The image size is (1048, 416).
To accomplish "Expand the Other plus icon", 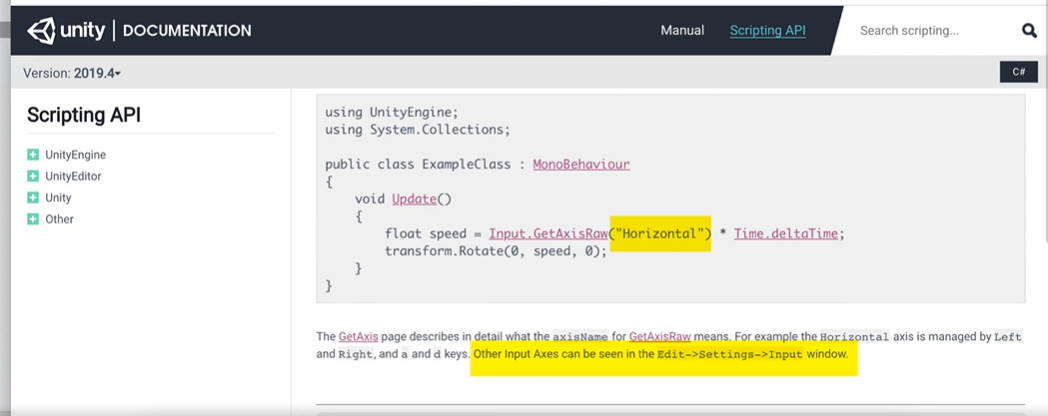I will 33,219.
